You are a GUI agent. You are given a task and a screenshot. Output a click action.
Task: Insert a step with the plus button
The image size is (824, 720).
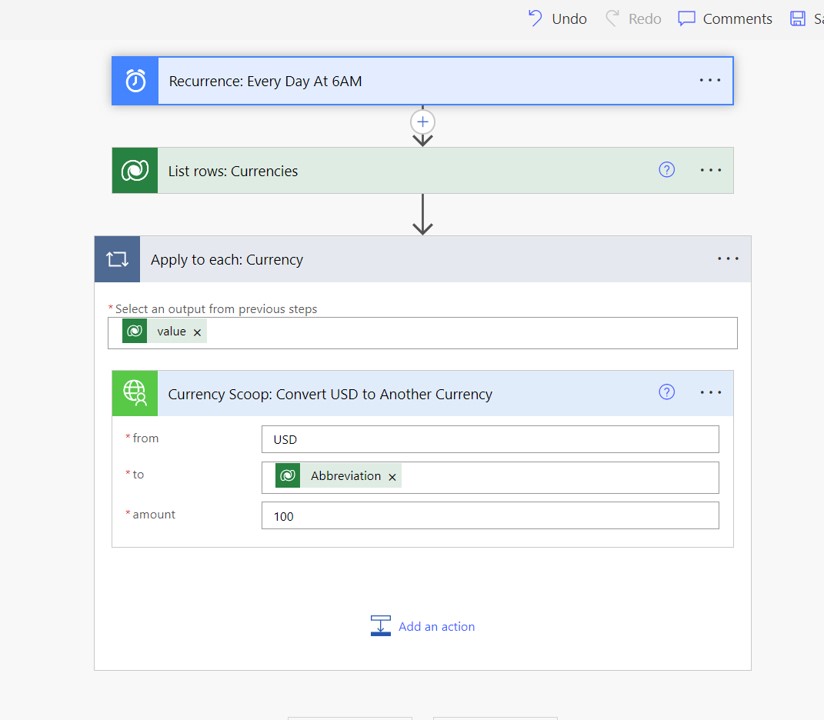(423, 122)
